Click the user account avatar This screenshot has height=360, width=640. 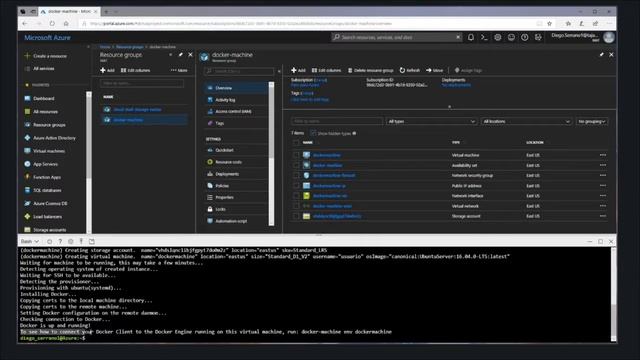609,37
